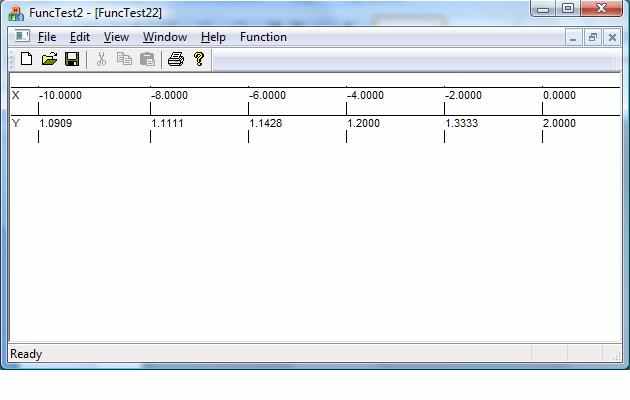Click the yellow question mark Help icon

[x=199, y=59]
